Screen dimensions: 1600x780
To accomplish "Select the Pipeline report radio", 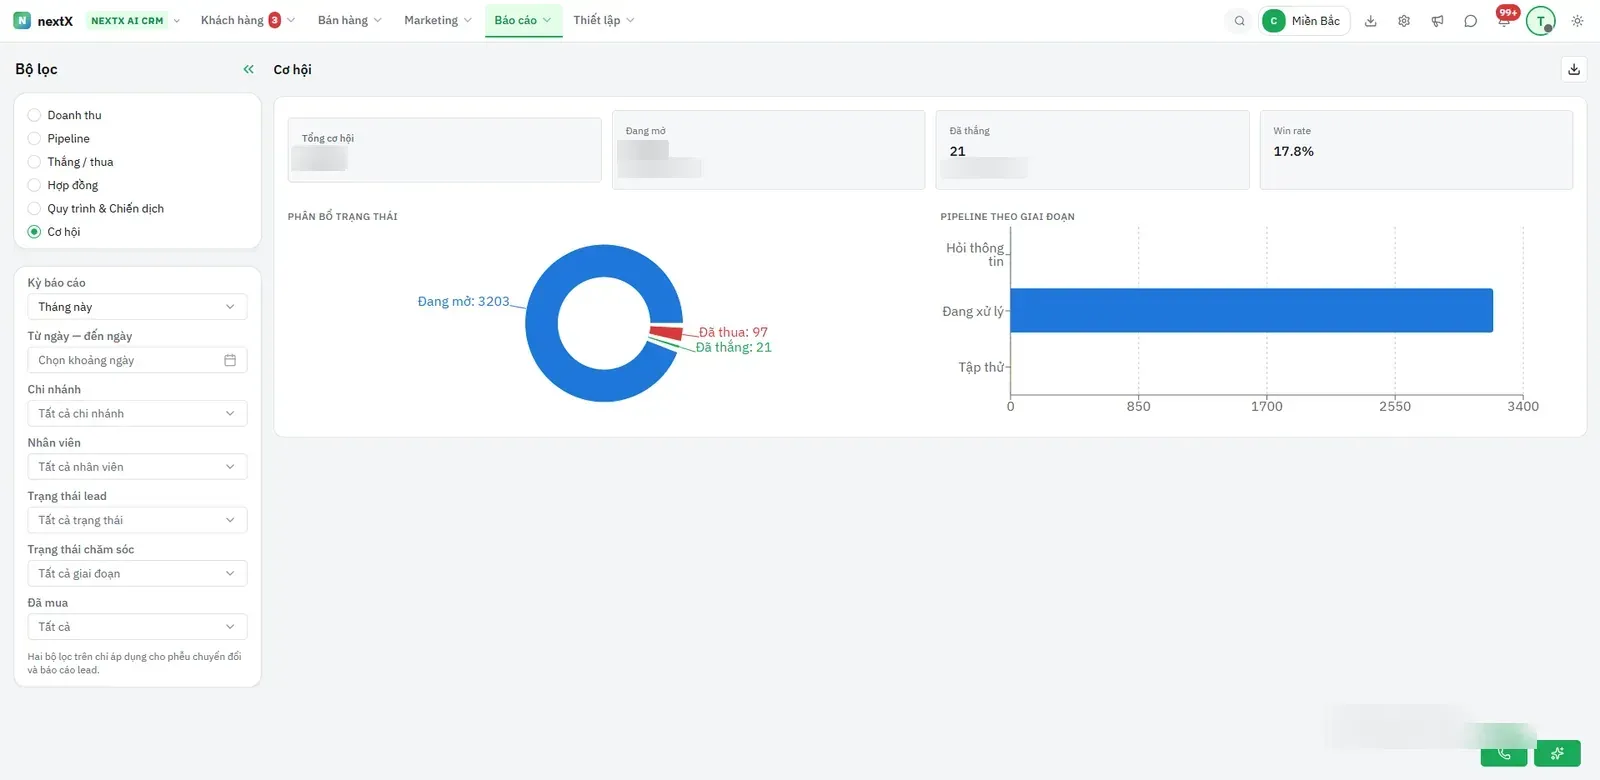I will (x=34, y=138).
